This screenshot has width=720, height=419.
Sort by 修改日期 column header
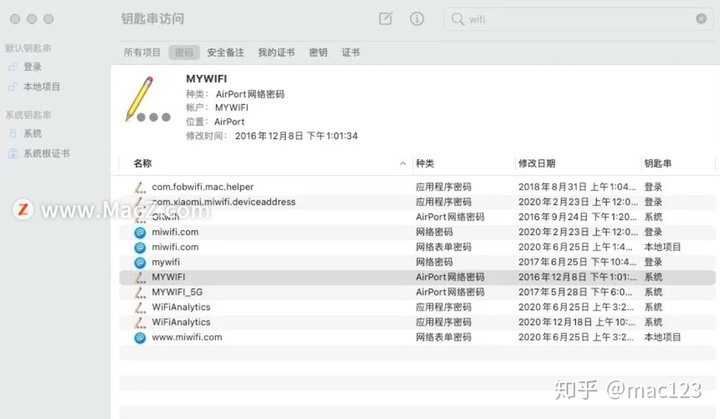tap(537, 164)
